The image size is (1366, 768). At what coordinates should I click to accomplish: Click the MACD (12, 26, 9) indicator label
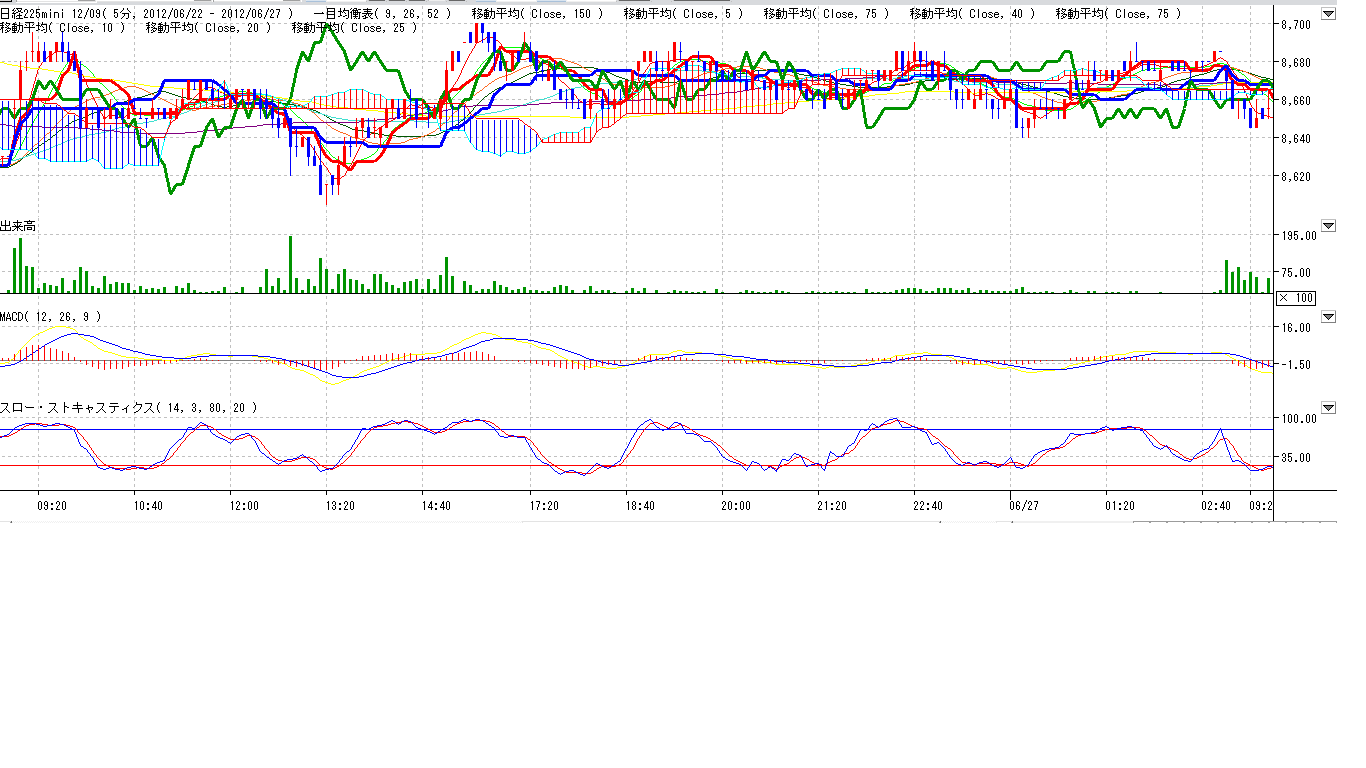(x=50, y=317)
